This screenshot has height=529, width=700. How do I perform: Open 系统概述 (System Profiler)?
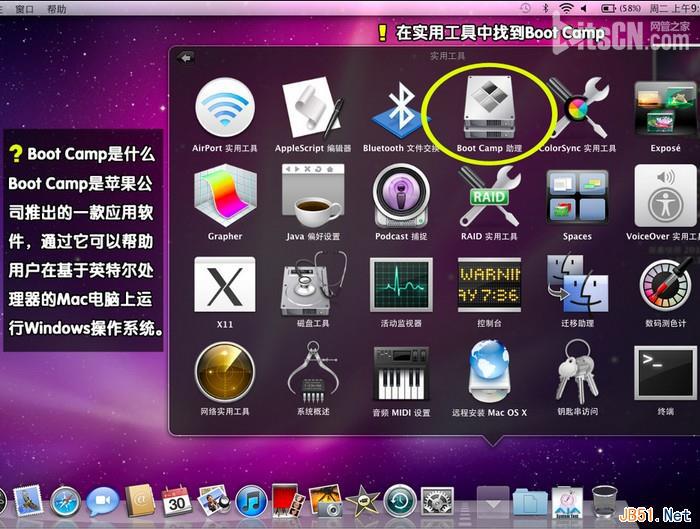click(x=312, y=372)
